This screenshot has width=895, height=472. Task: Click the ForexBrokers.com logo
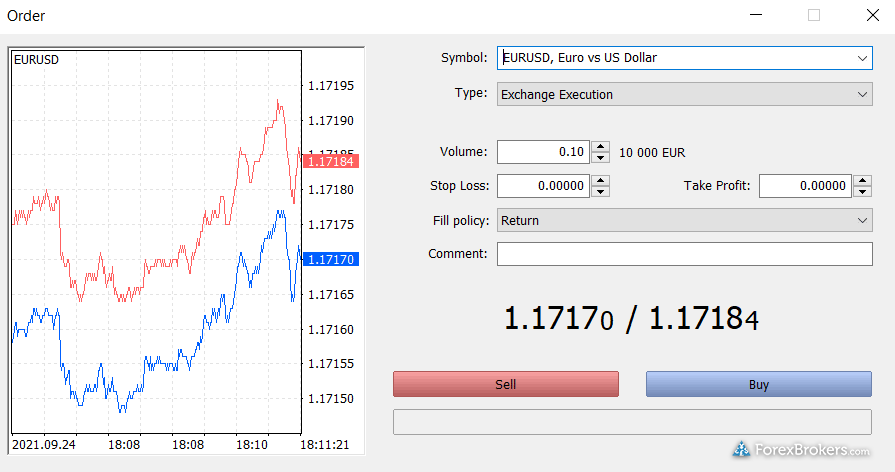point(802,450)
